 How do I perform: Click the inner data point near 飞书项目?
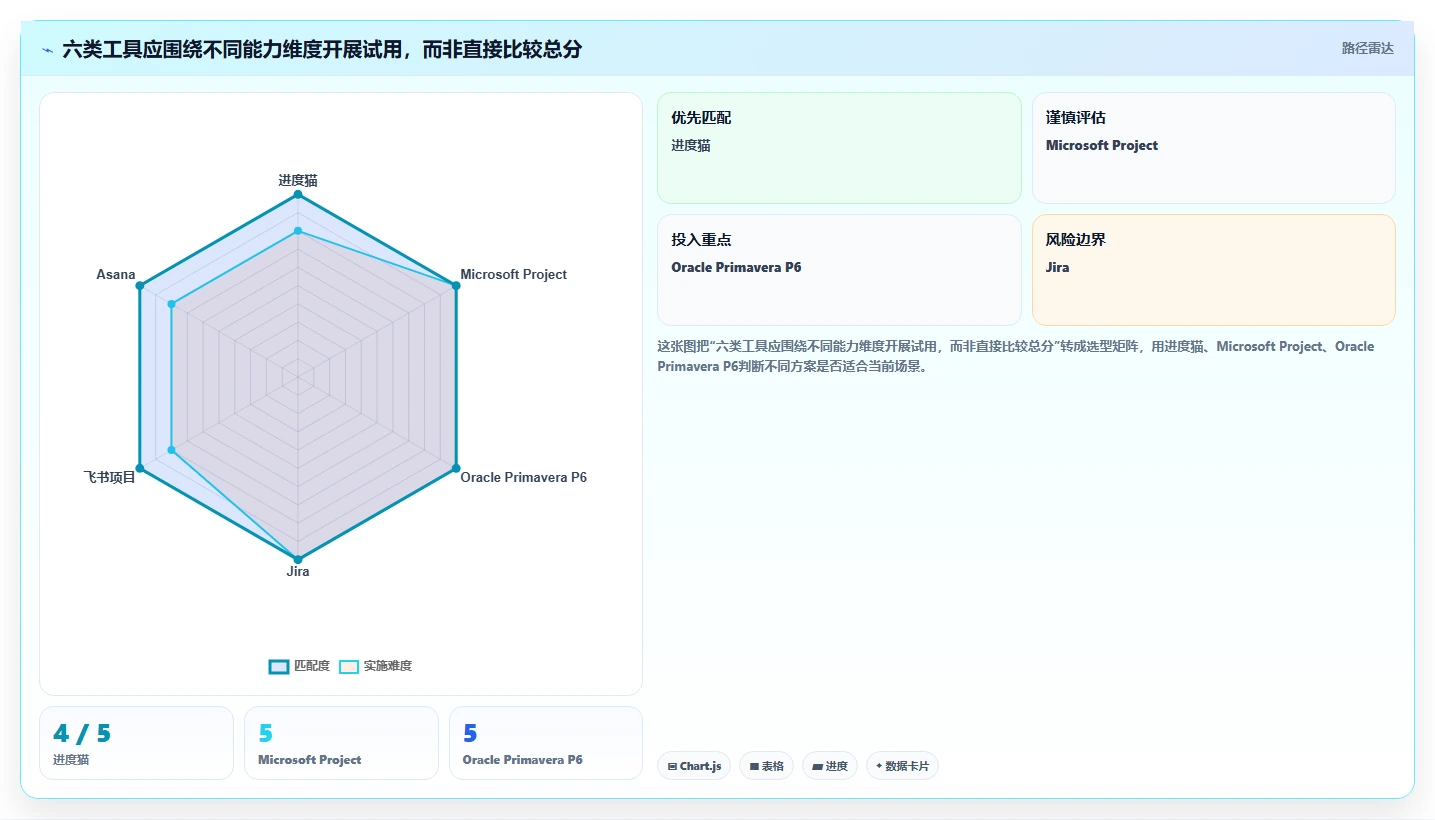(x=172, y=450)
